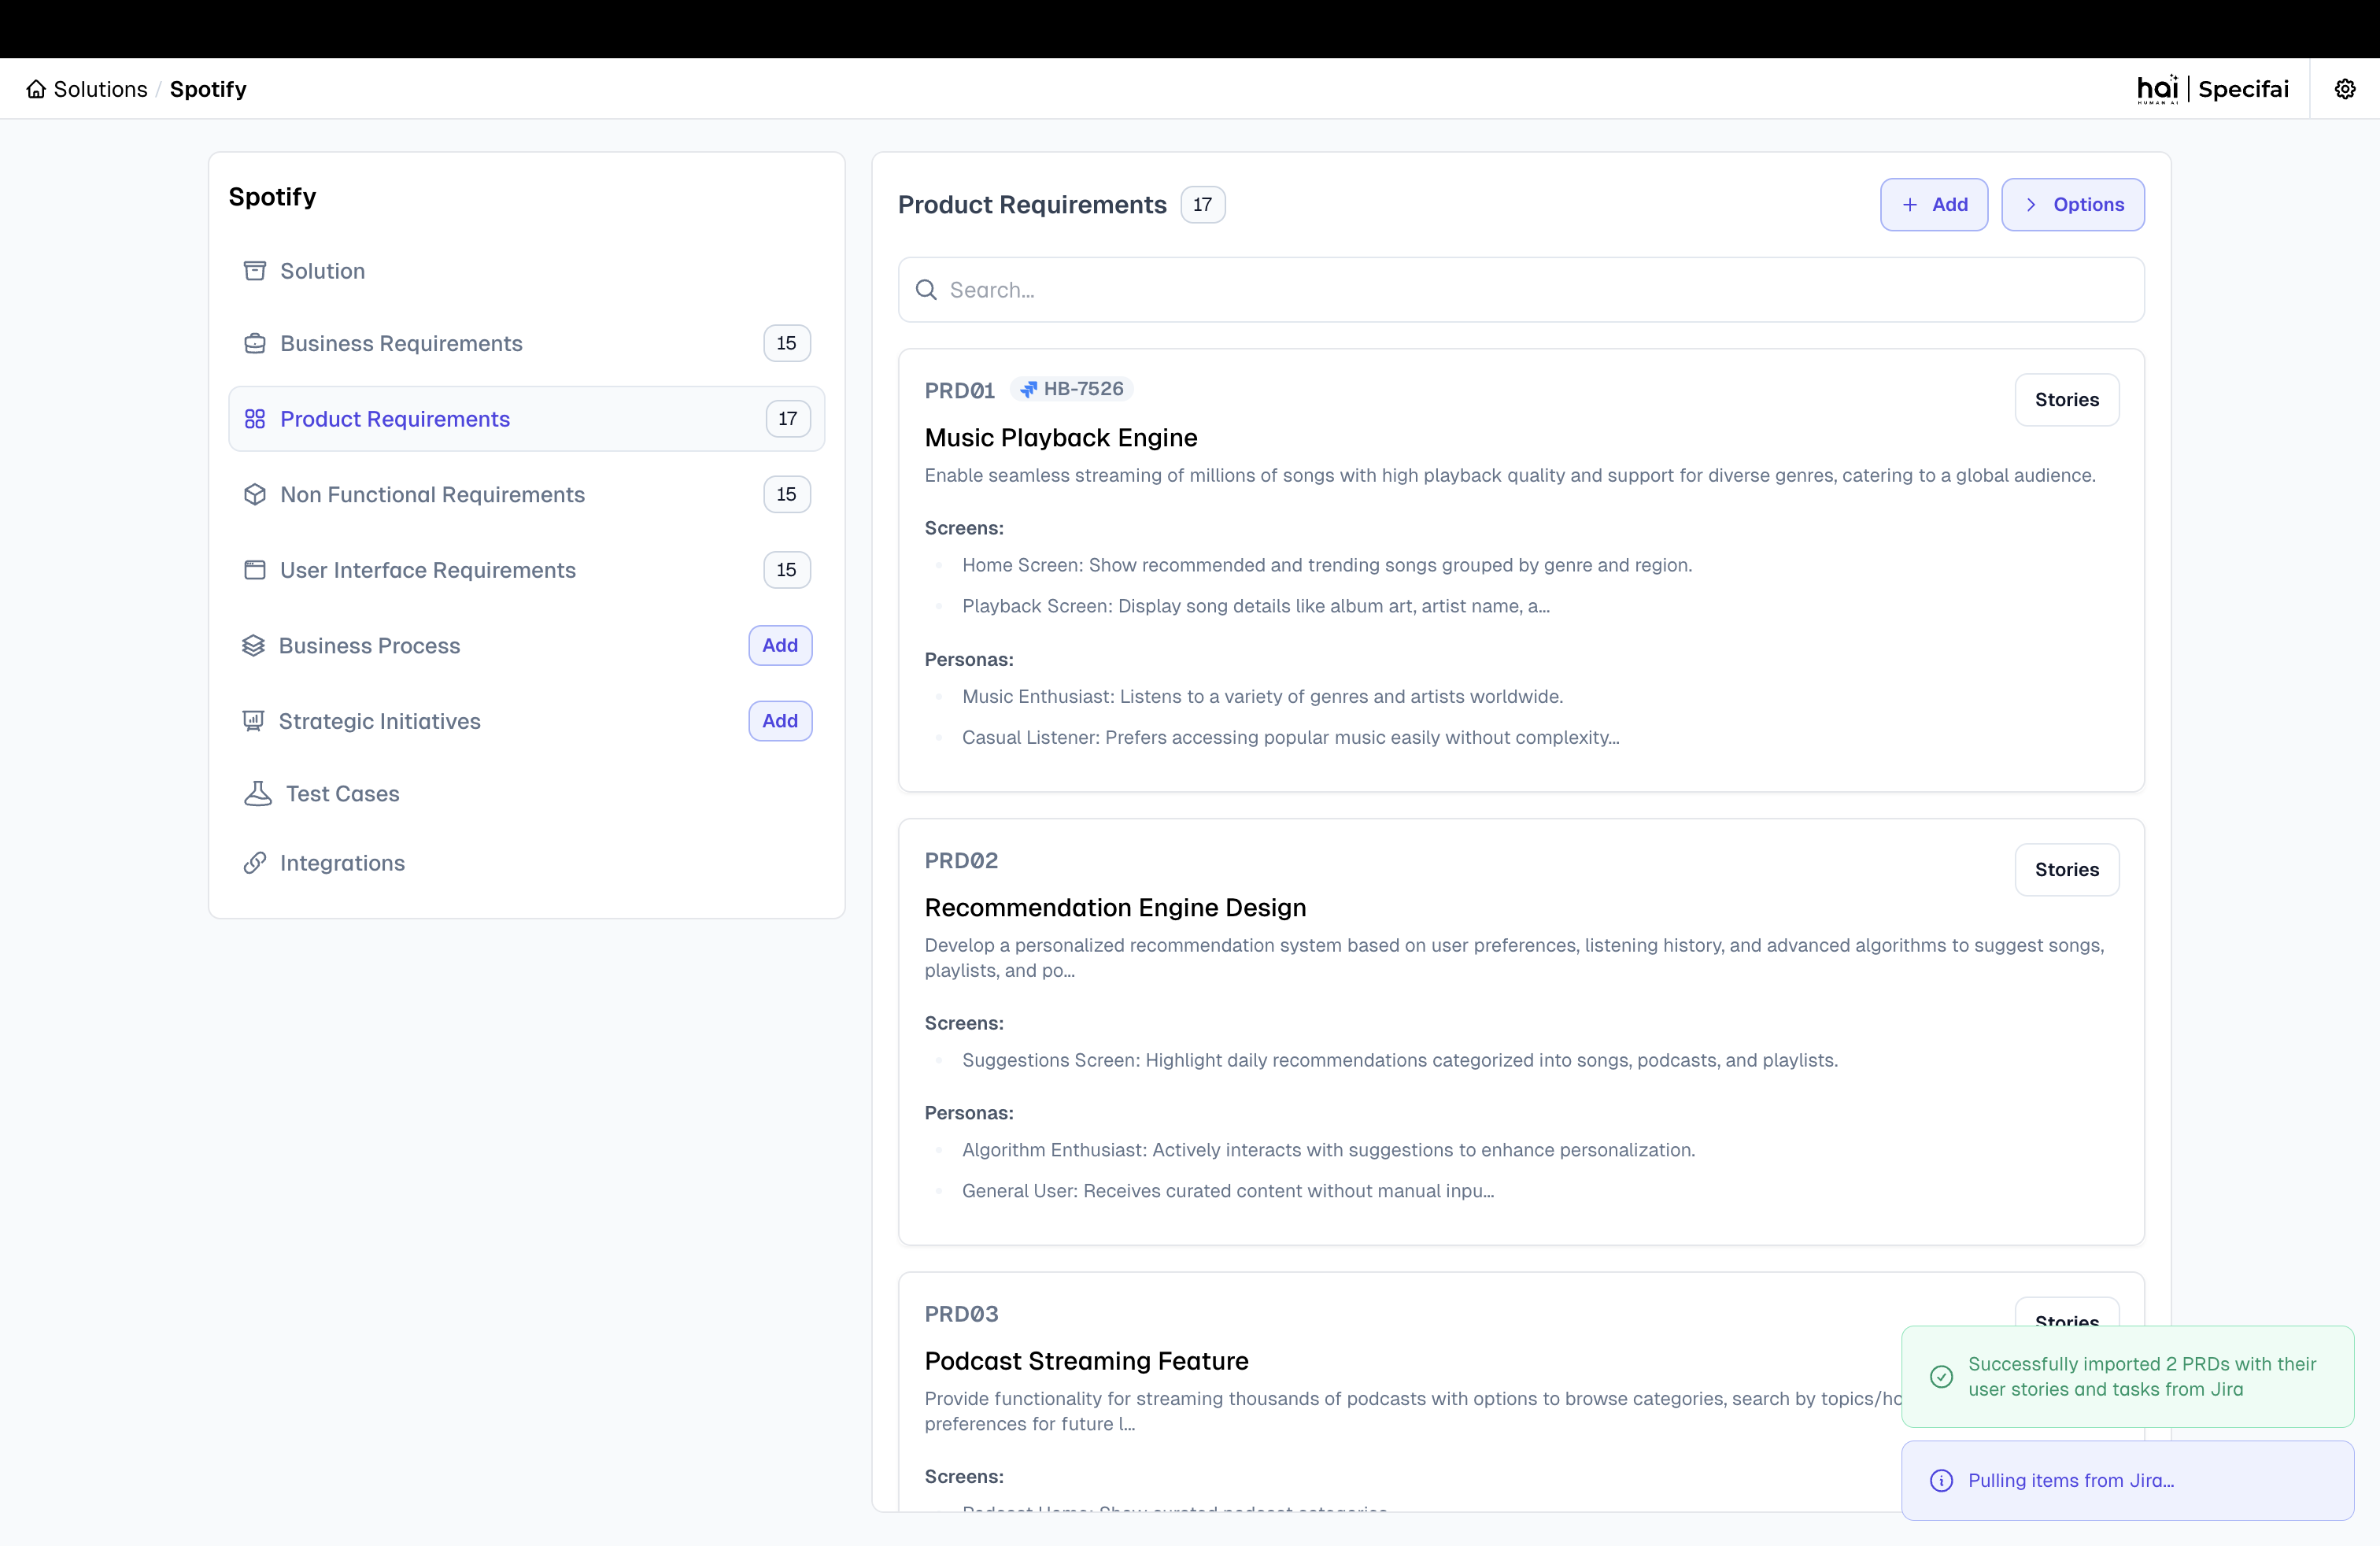Click the success checkmark icon in toast
Screen dimensions: 2380x1546
1941,1377
